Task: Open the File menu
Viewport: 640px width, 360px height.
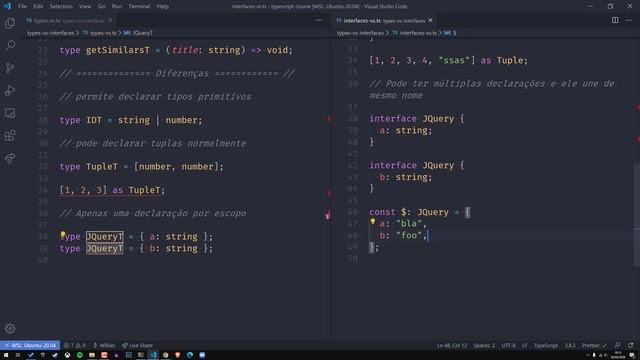Action: [22, 7]
